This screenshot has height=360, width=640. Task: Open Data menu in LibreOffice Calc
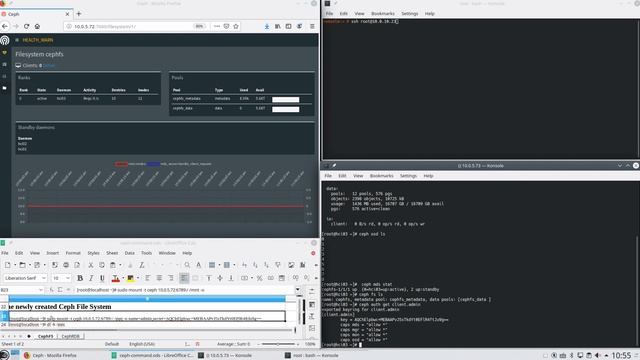[130, 253]
